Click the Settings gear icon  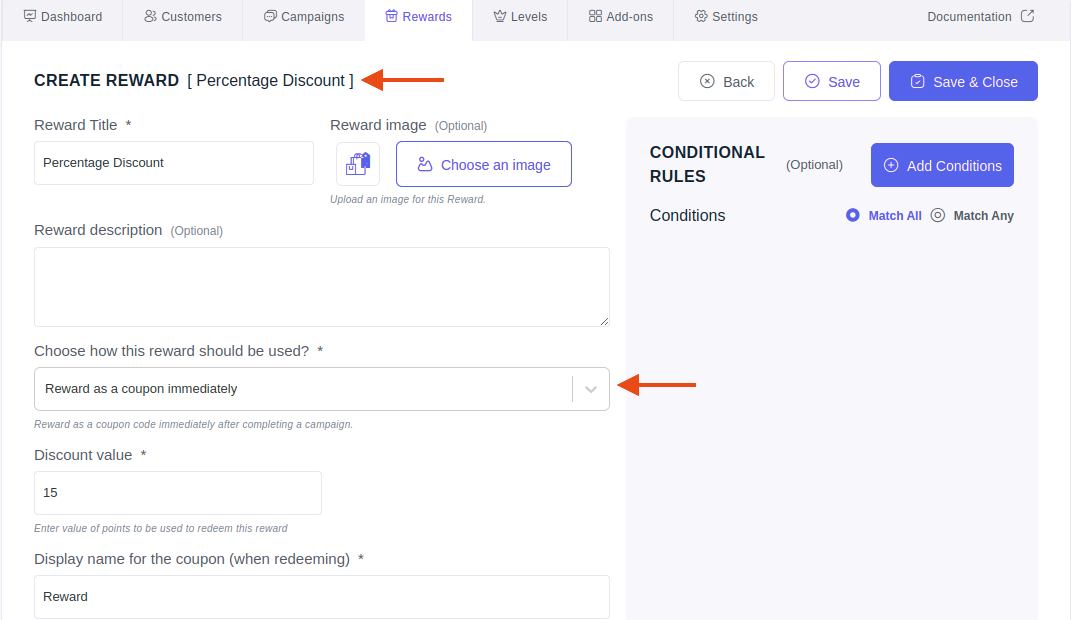pyautogui.click(x=701, y=16)
